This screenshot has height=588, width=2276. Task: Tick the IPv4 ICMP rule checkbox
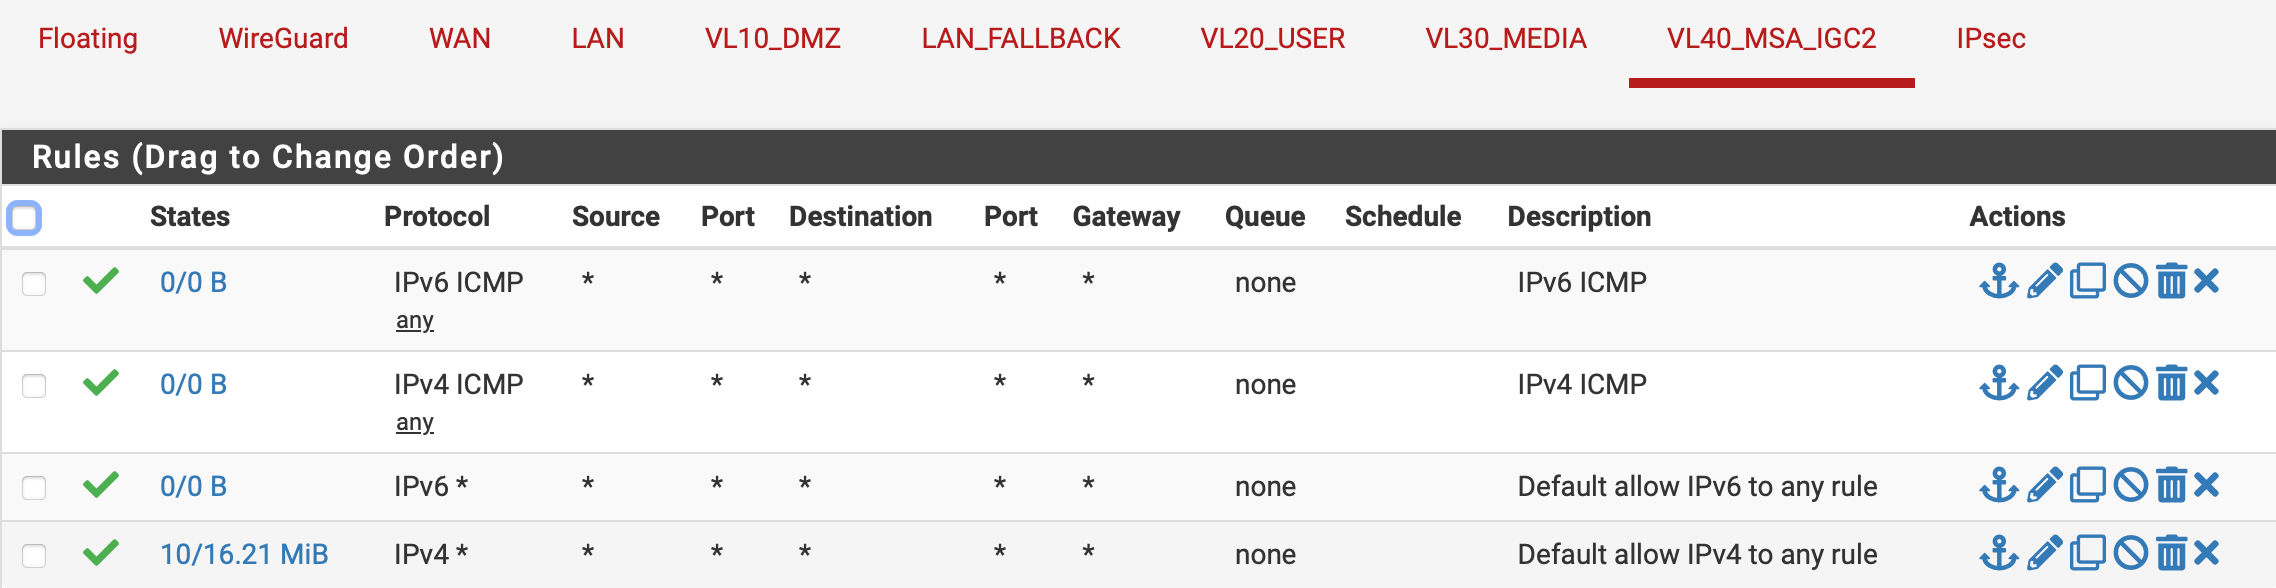pos(34,386)
